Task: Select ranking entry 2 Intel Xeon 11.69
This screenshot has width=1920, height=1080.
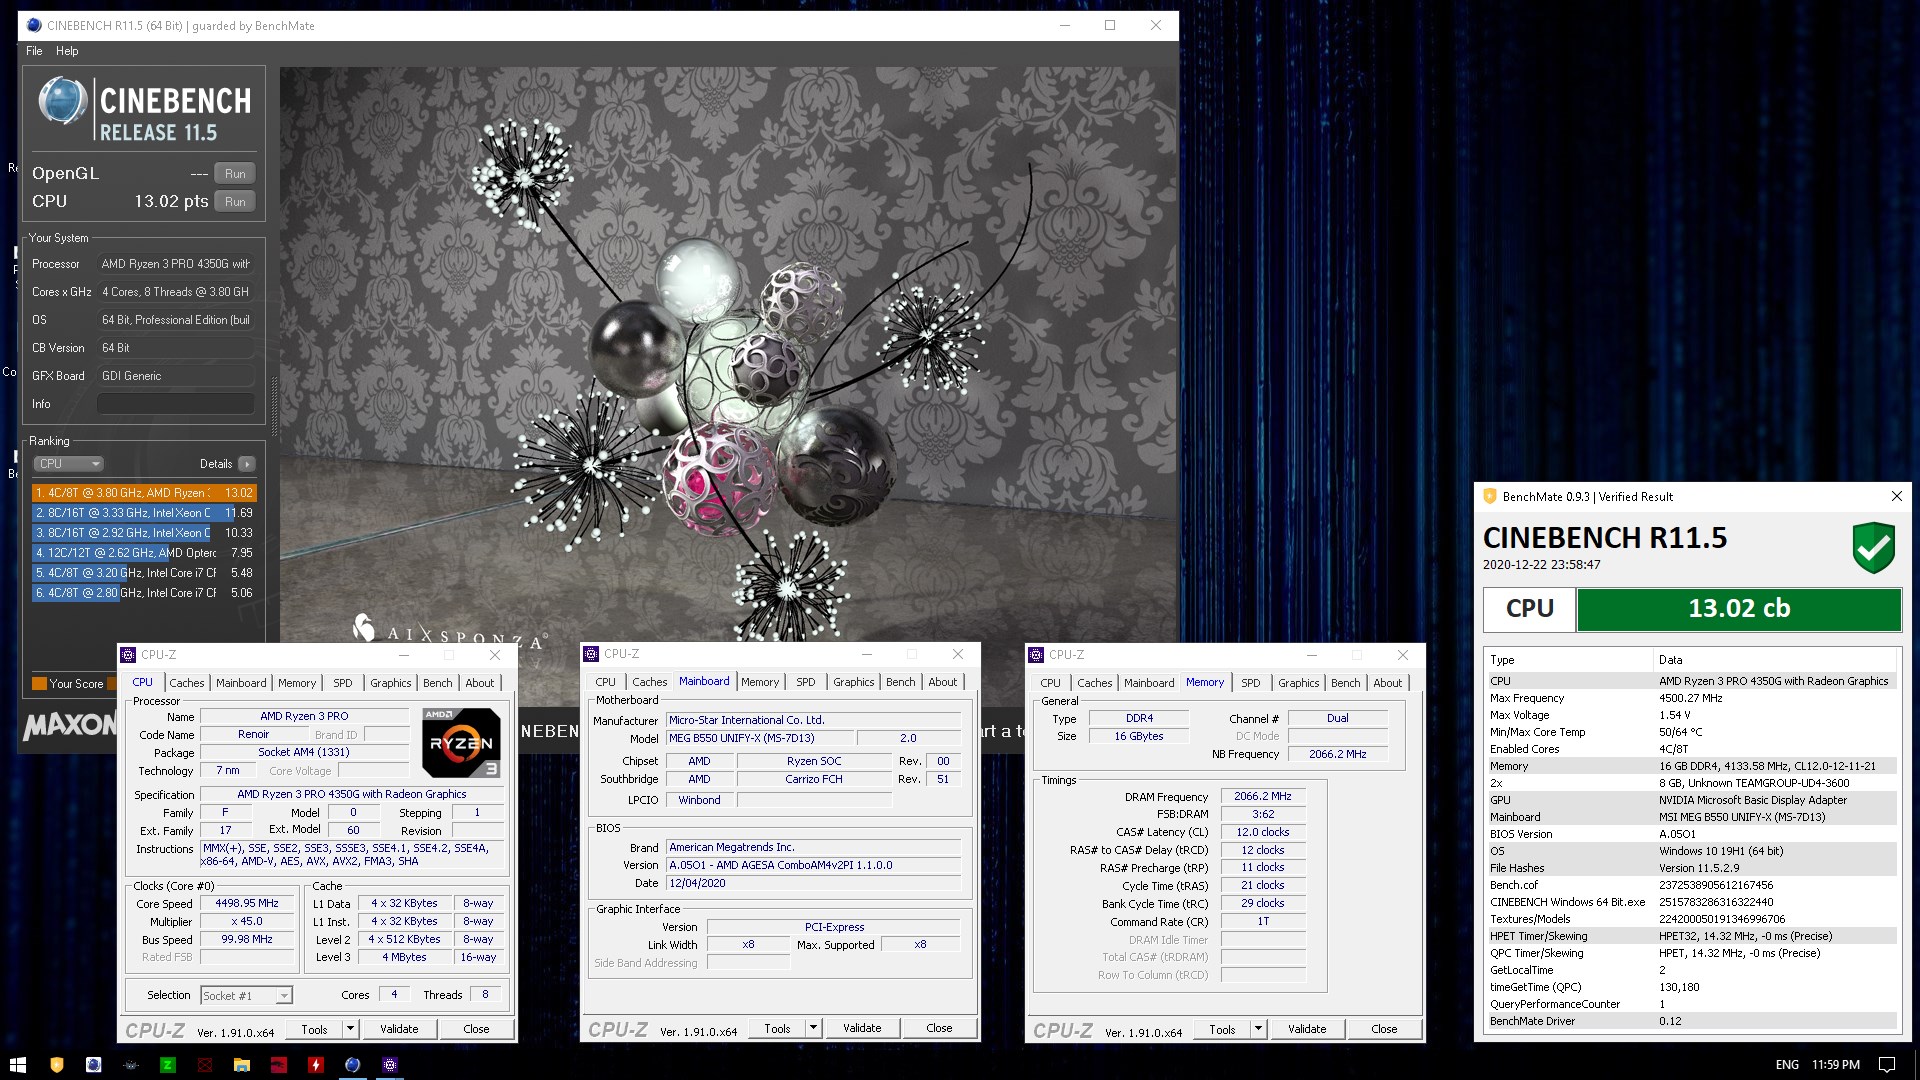Action: (x=144, y=513)
